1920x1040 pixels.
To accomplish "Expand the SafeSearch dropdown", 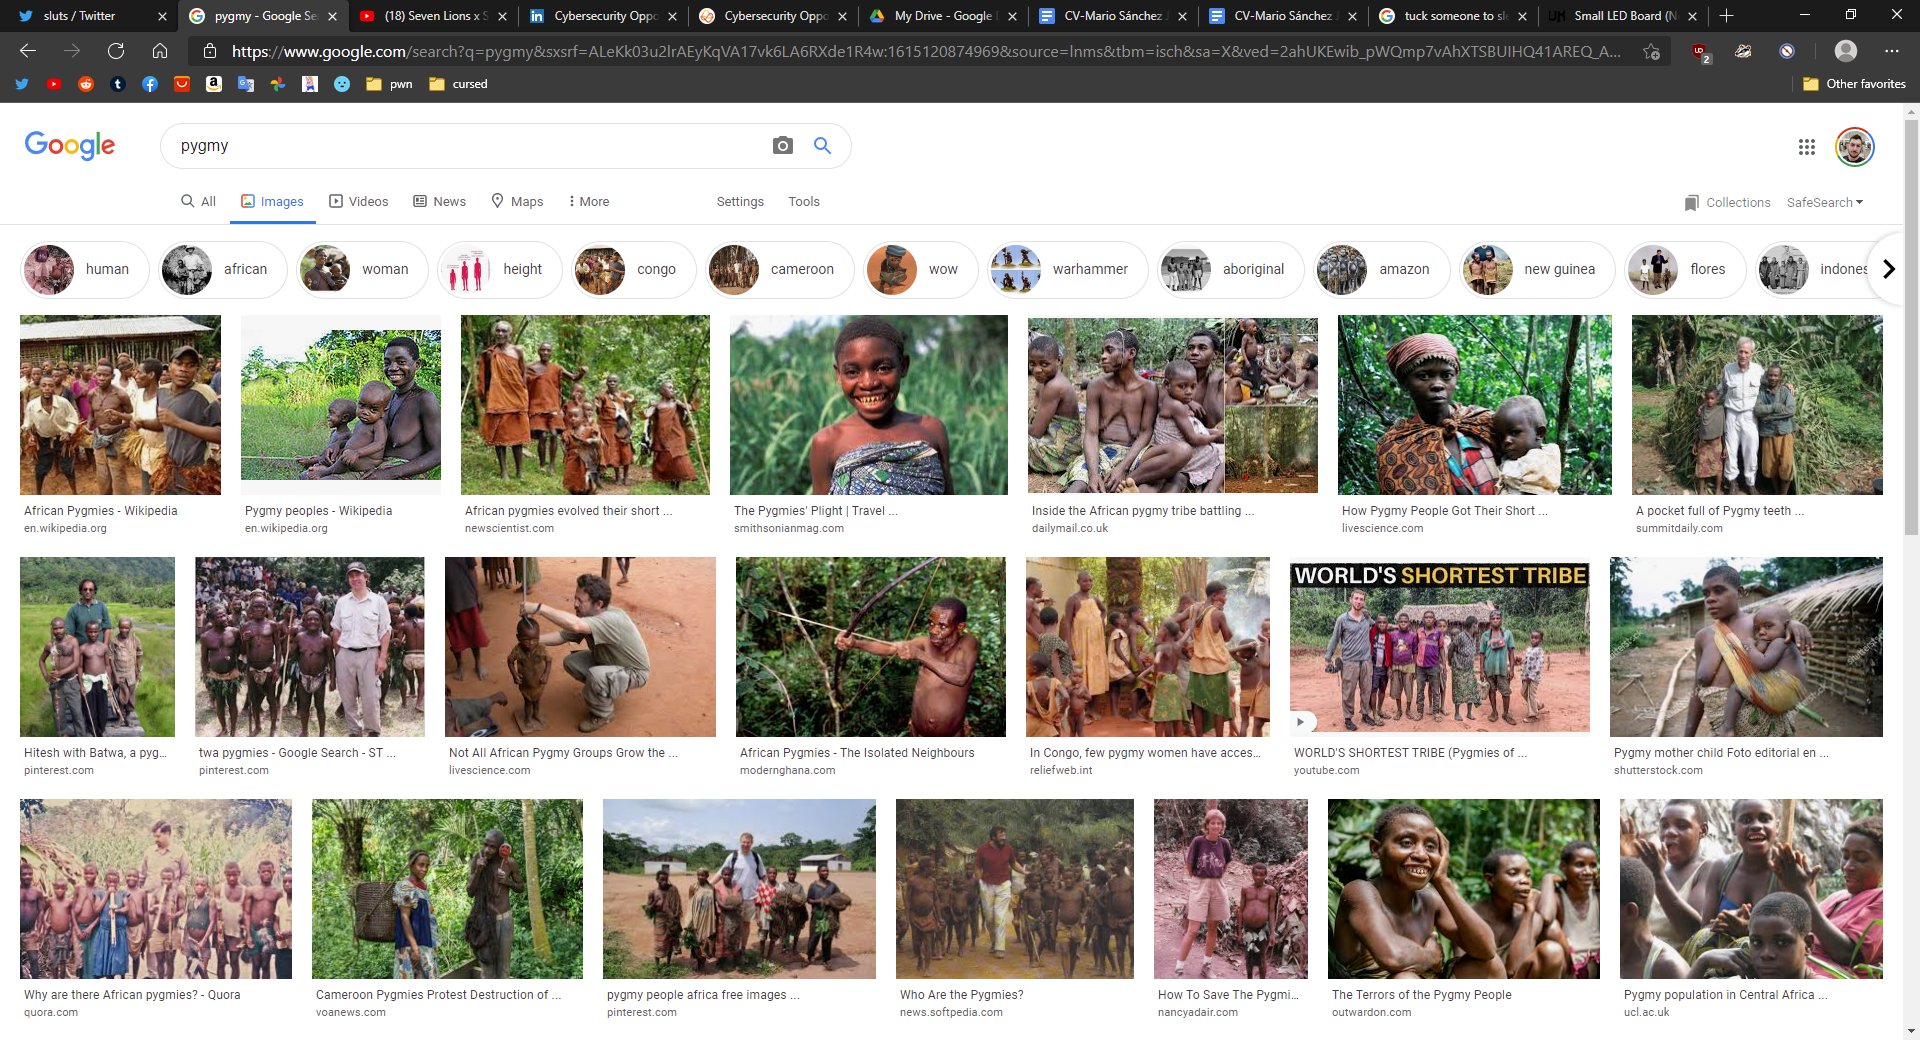I will click(x=1824, y=202).
